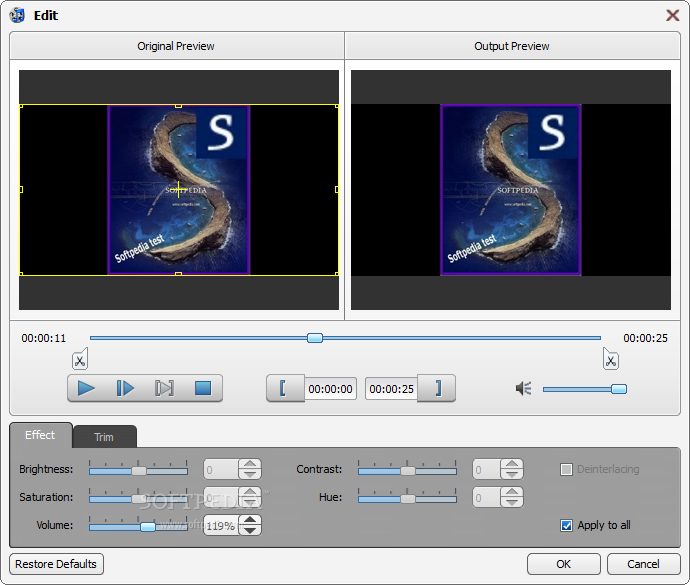The height and width of the screenshot is (585, 690).
Task: Click the Original Preview header
Action: (176, 46)
